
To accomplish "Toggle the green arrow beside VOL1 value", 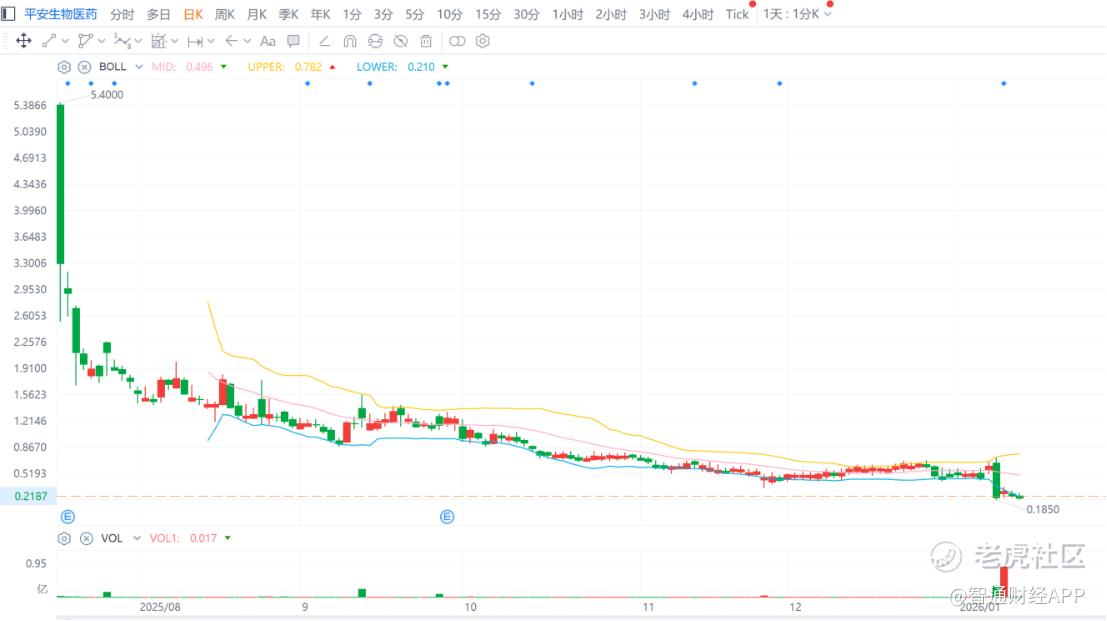I will (x=228, y=538).
